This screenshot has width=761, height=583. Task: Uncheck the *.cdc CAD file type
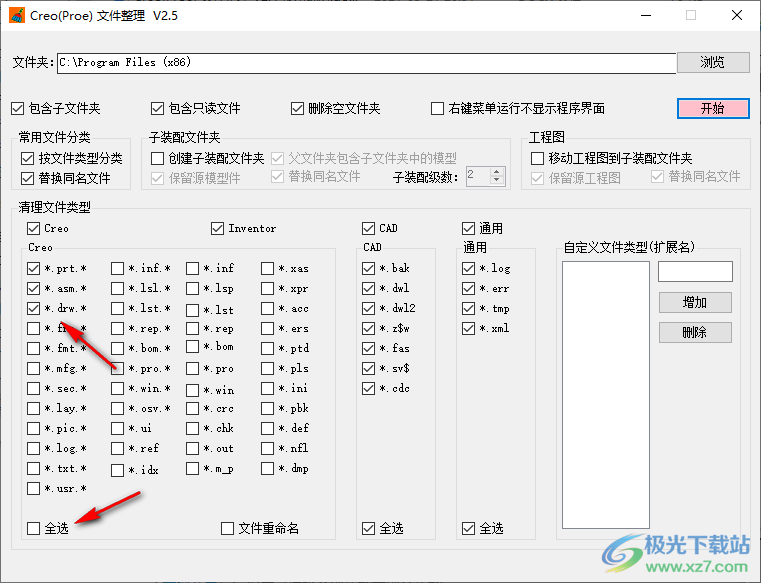click(x=368, y=388)
